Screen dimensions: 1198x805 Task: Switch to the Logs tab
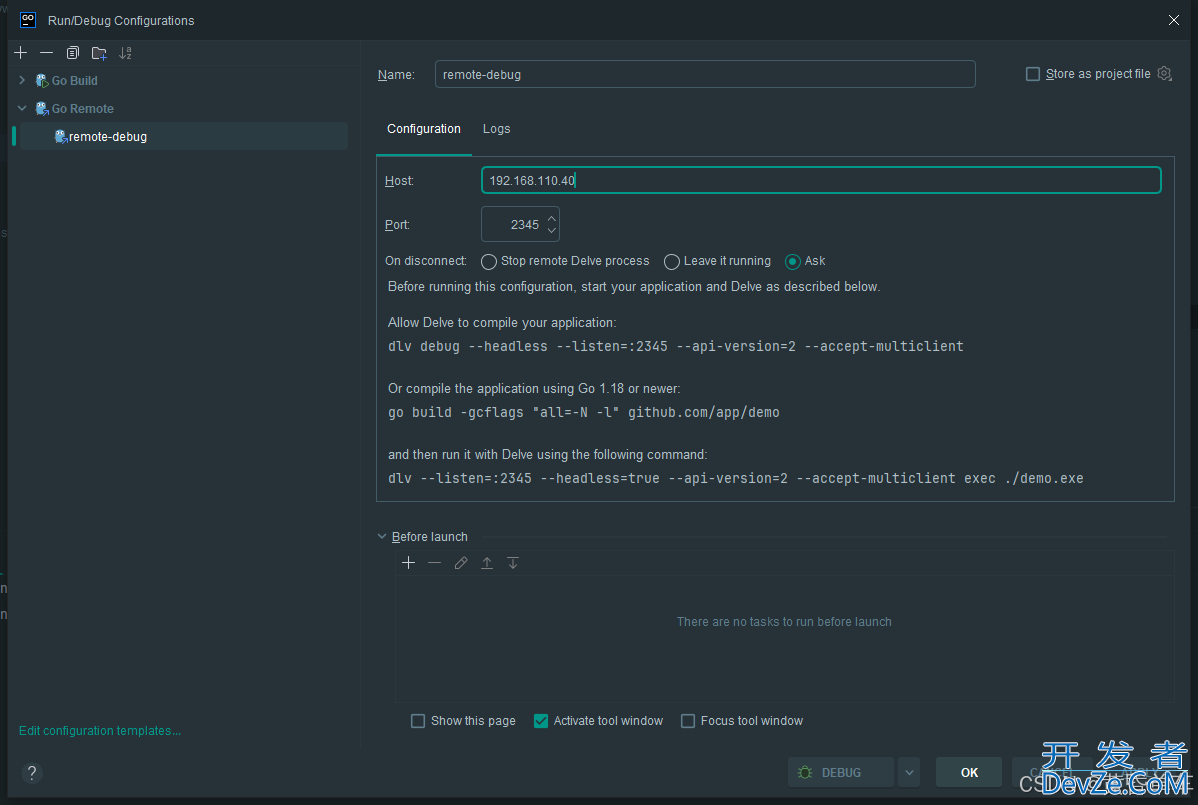(497, 129)
